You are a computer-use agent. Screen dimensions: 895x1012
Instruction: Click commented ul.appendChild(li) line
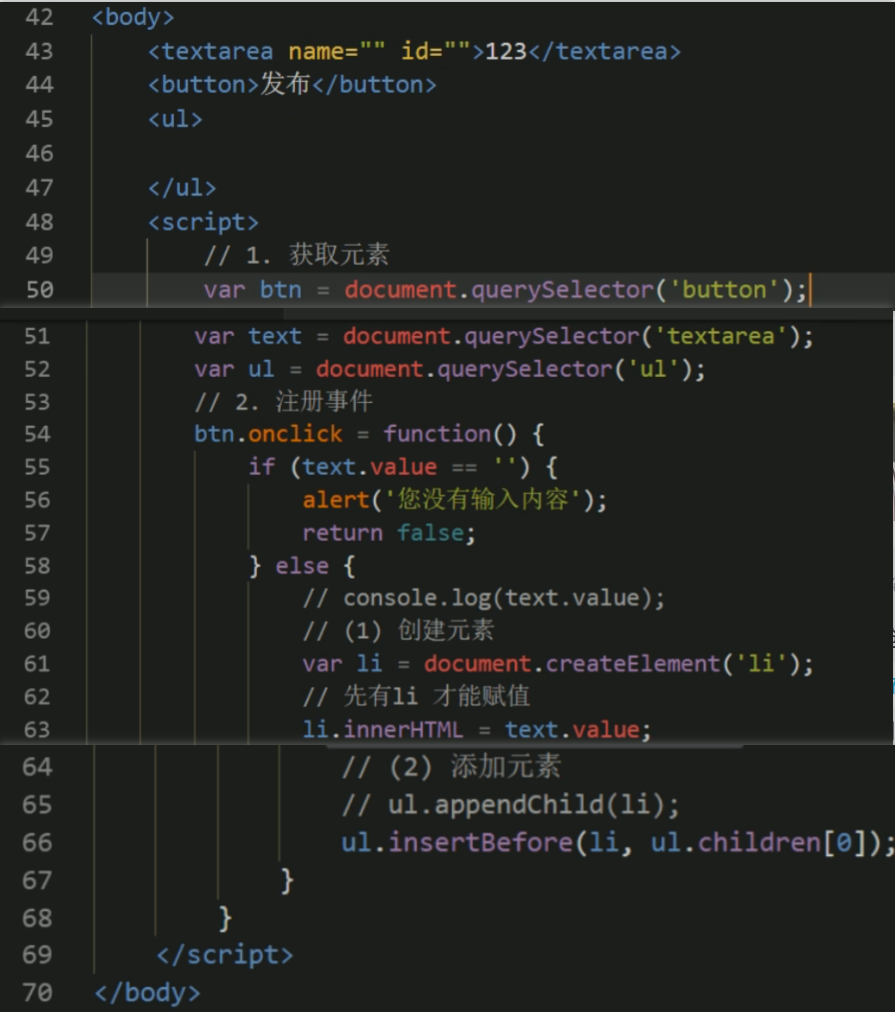coord(510,805)
